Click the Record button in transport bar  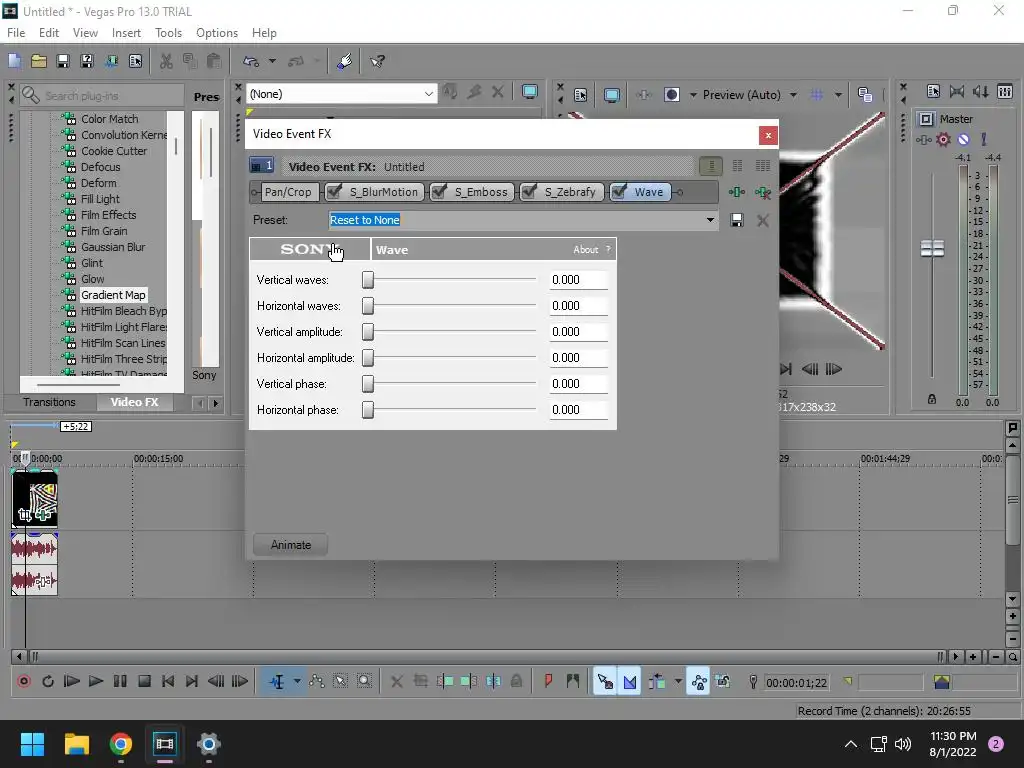(24, 681)
